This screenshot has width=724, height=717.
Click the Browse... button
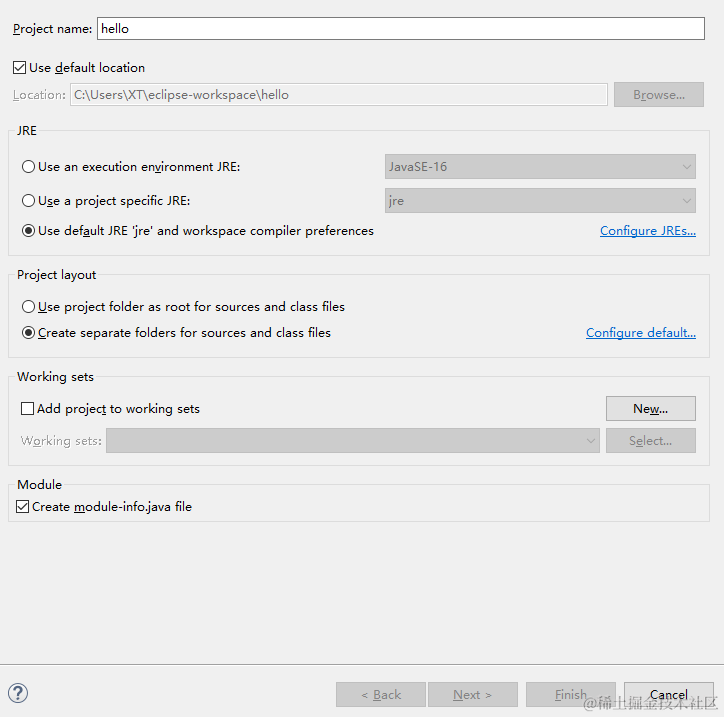point(659,95)
